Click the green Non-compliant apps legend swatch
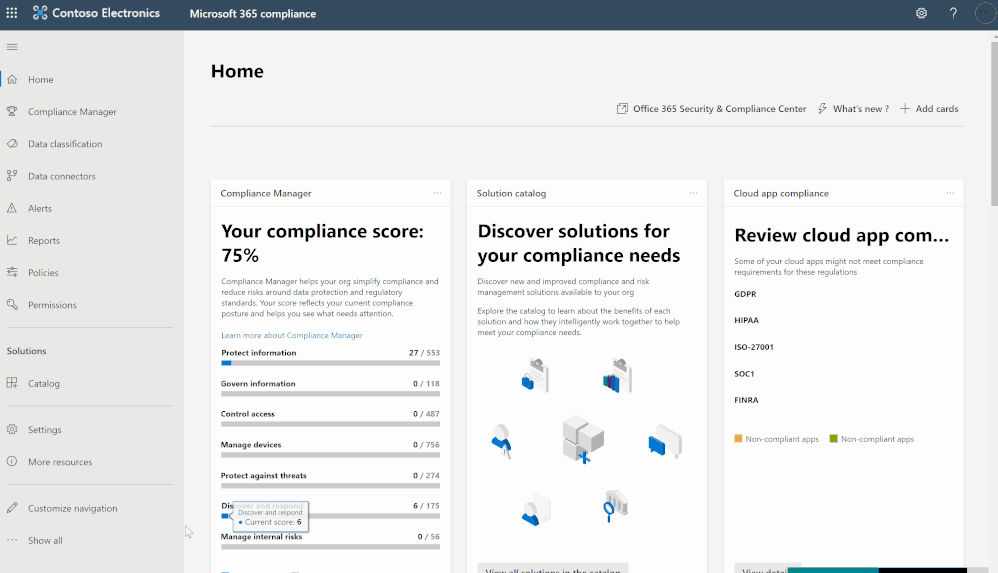The image size is (998, 573). point(834,439)
